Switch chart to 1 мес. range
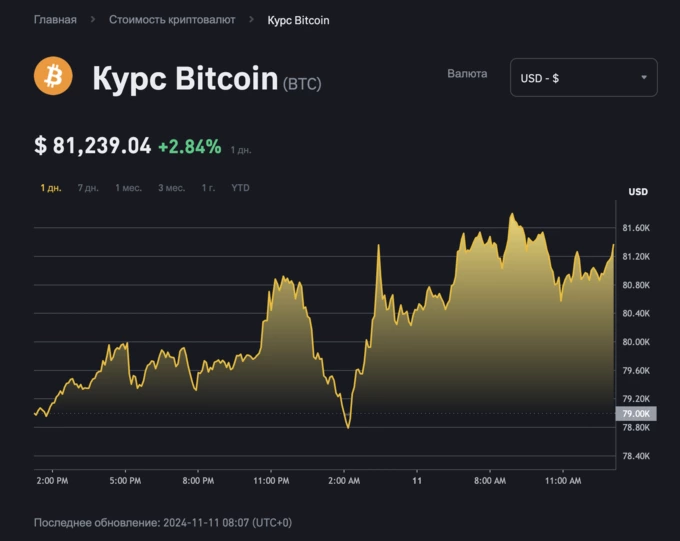Viewport: 680px width, 541px height. [128, 188]
